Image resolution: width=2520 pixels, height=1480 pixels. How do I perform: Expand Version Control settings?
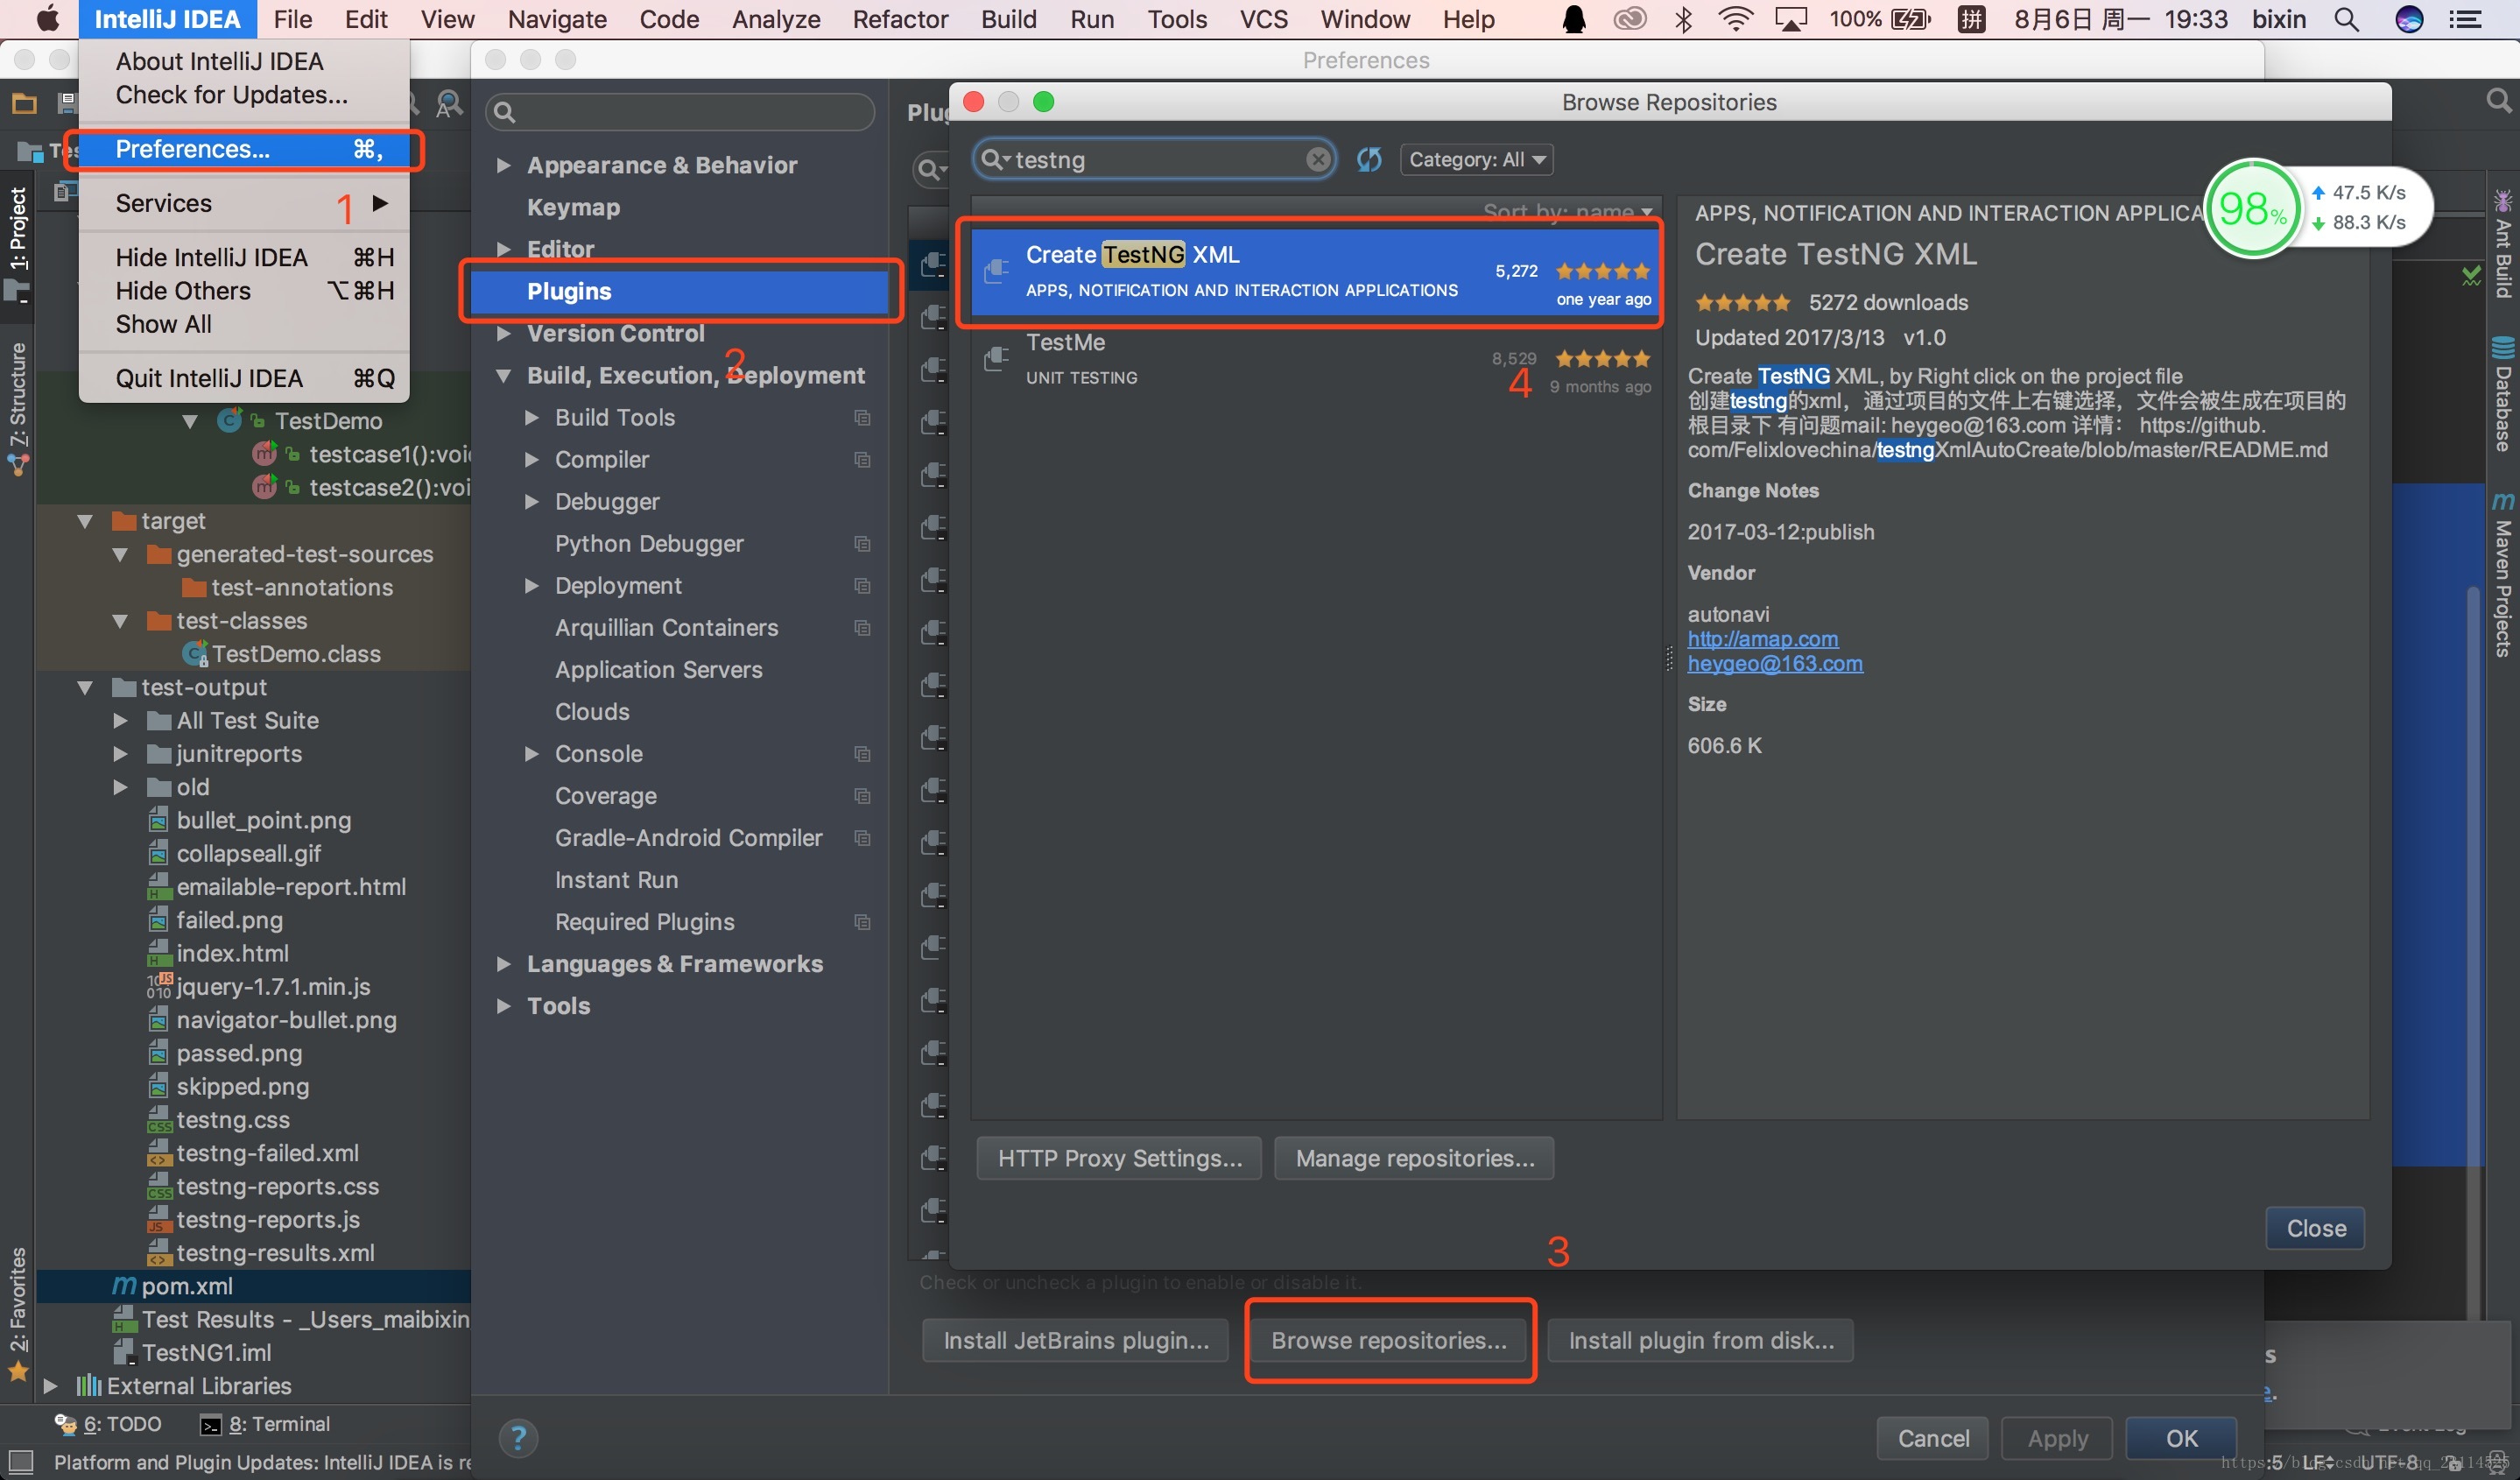[503, 333]
